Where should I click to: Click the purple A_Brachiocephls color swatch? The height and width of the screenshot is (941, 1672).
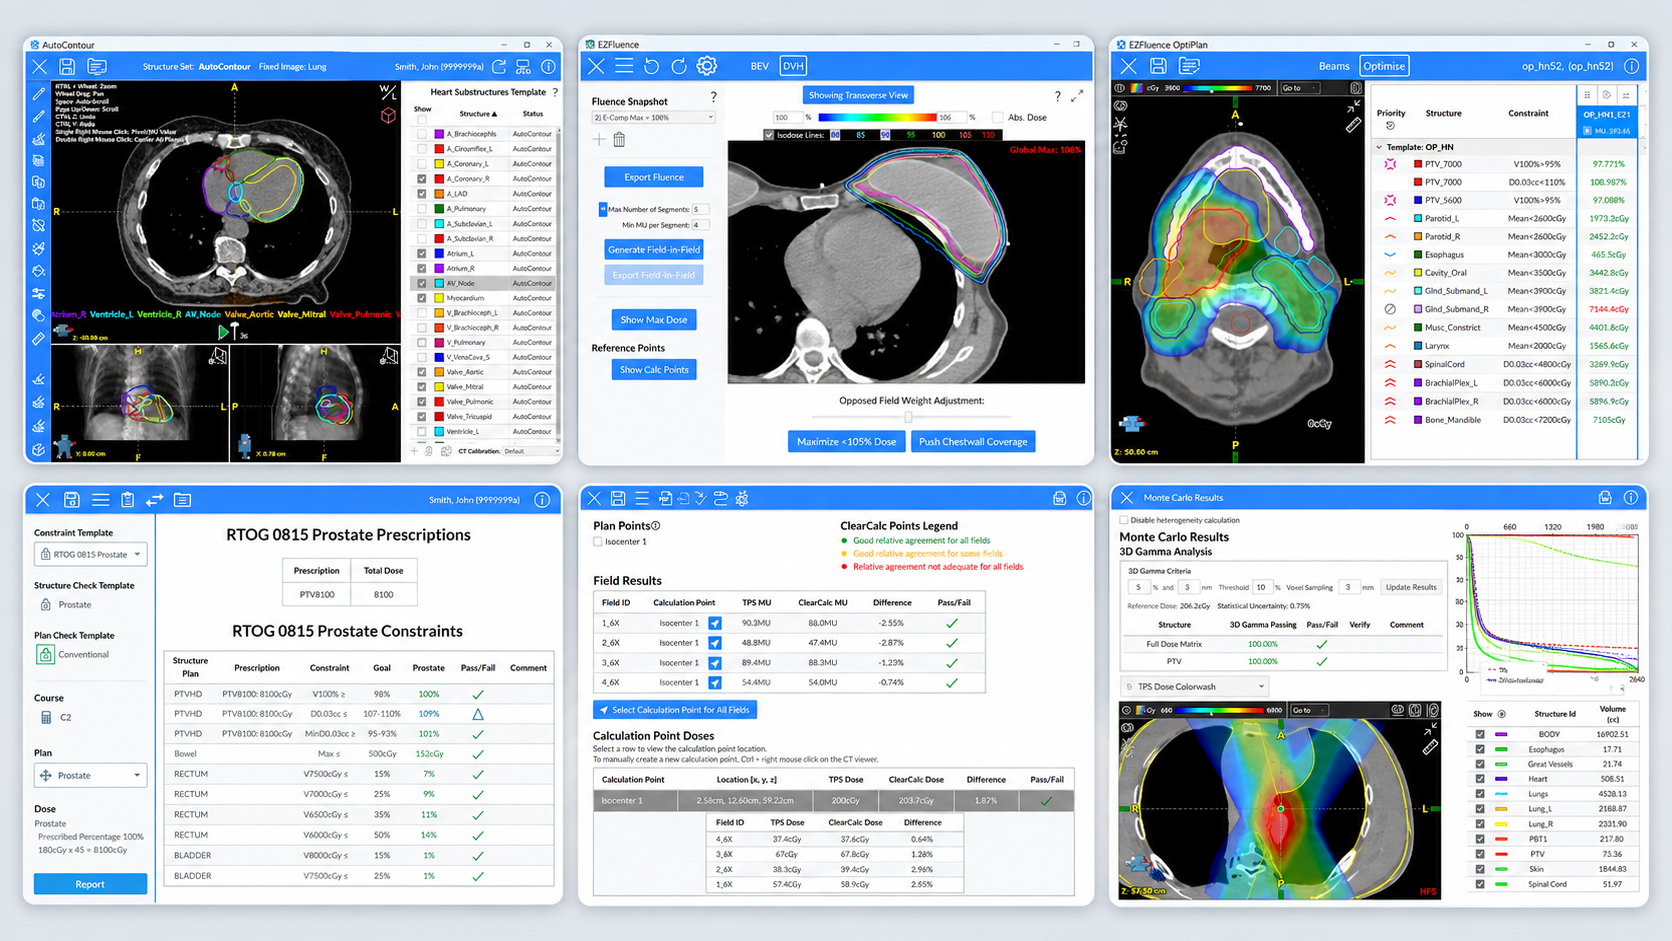[x=439, y=134]
